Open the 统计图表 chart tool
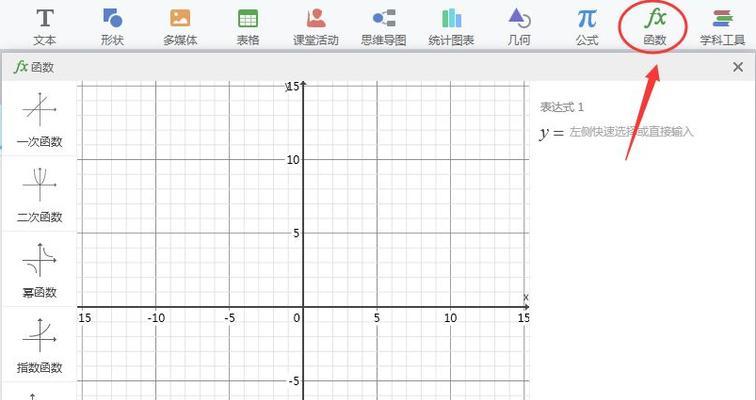 coord(451,27)
